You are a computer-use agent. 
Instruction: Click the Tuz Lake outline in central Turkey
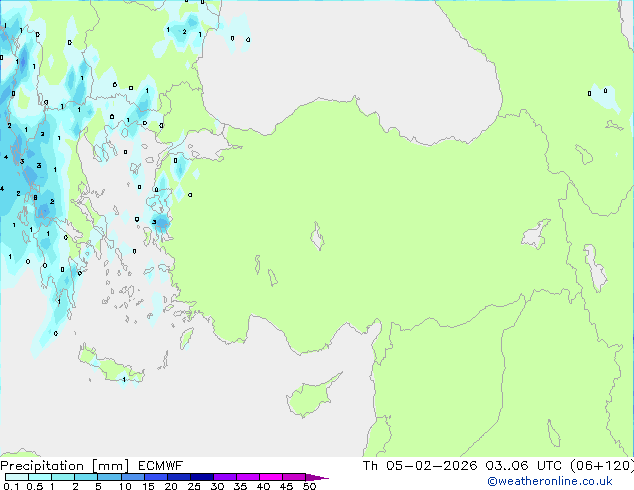click(318, 238)
